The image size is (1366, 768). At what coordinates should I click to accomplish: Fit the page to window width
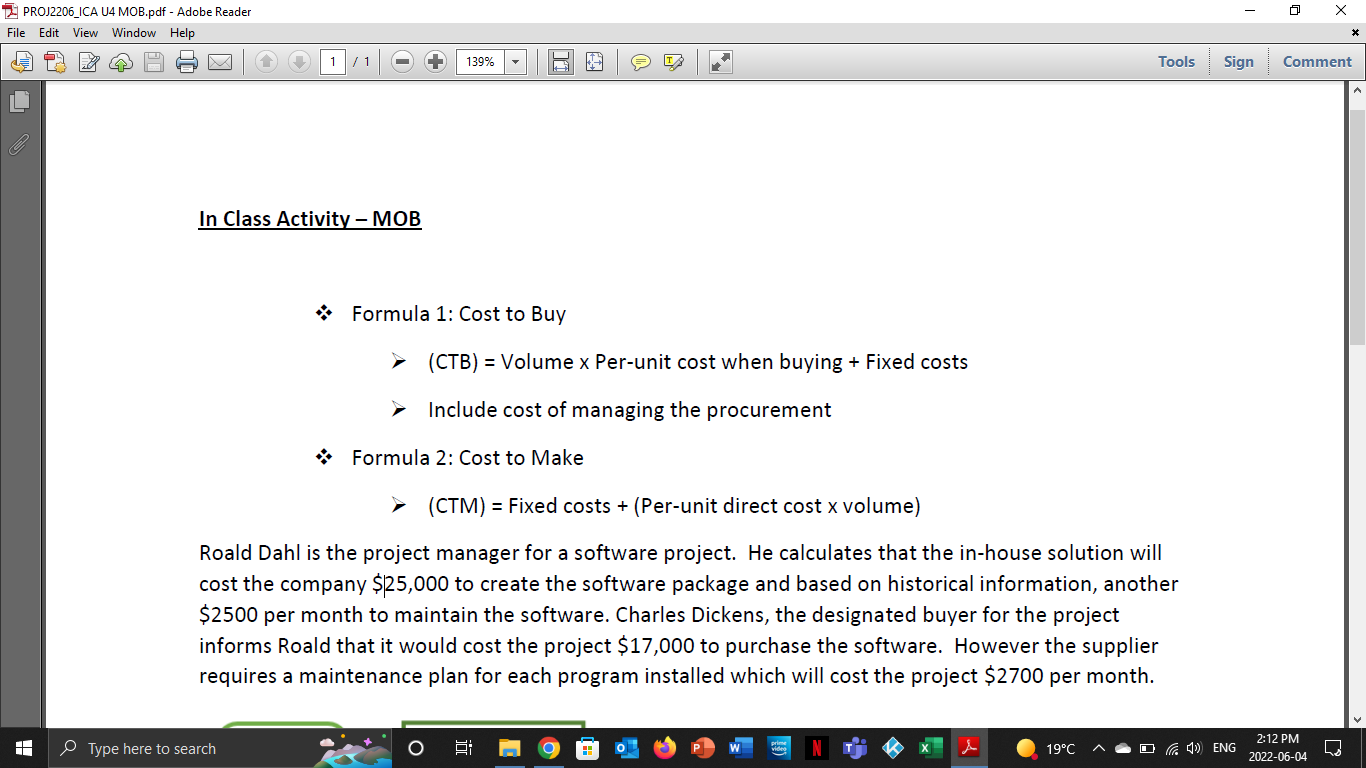pyautogui.click(x=561, y=62)
